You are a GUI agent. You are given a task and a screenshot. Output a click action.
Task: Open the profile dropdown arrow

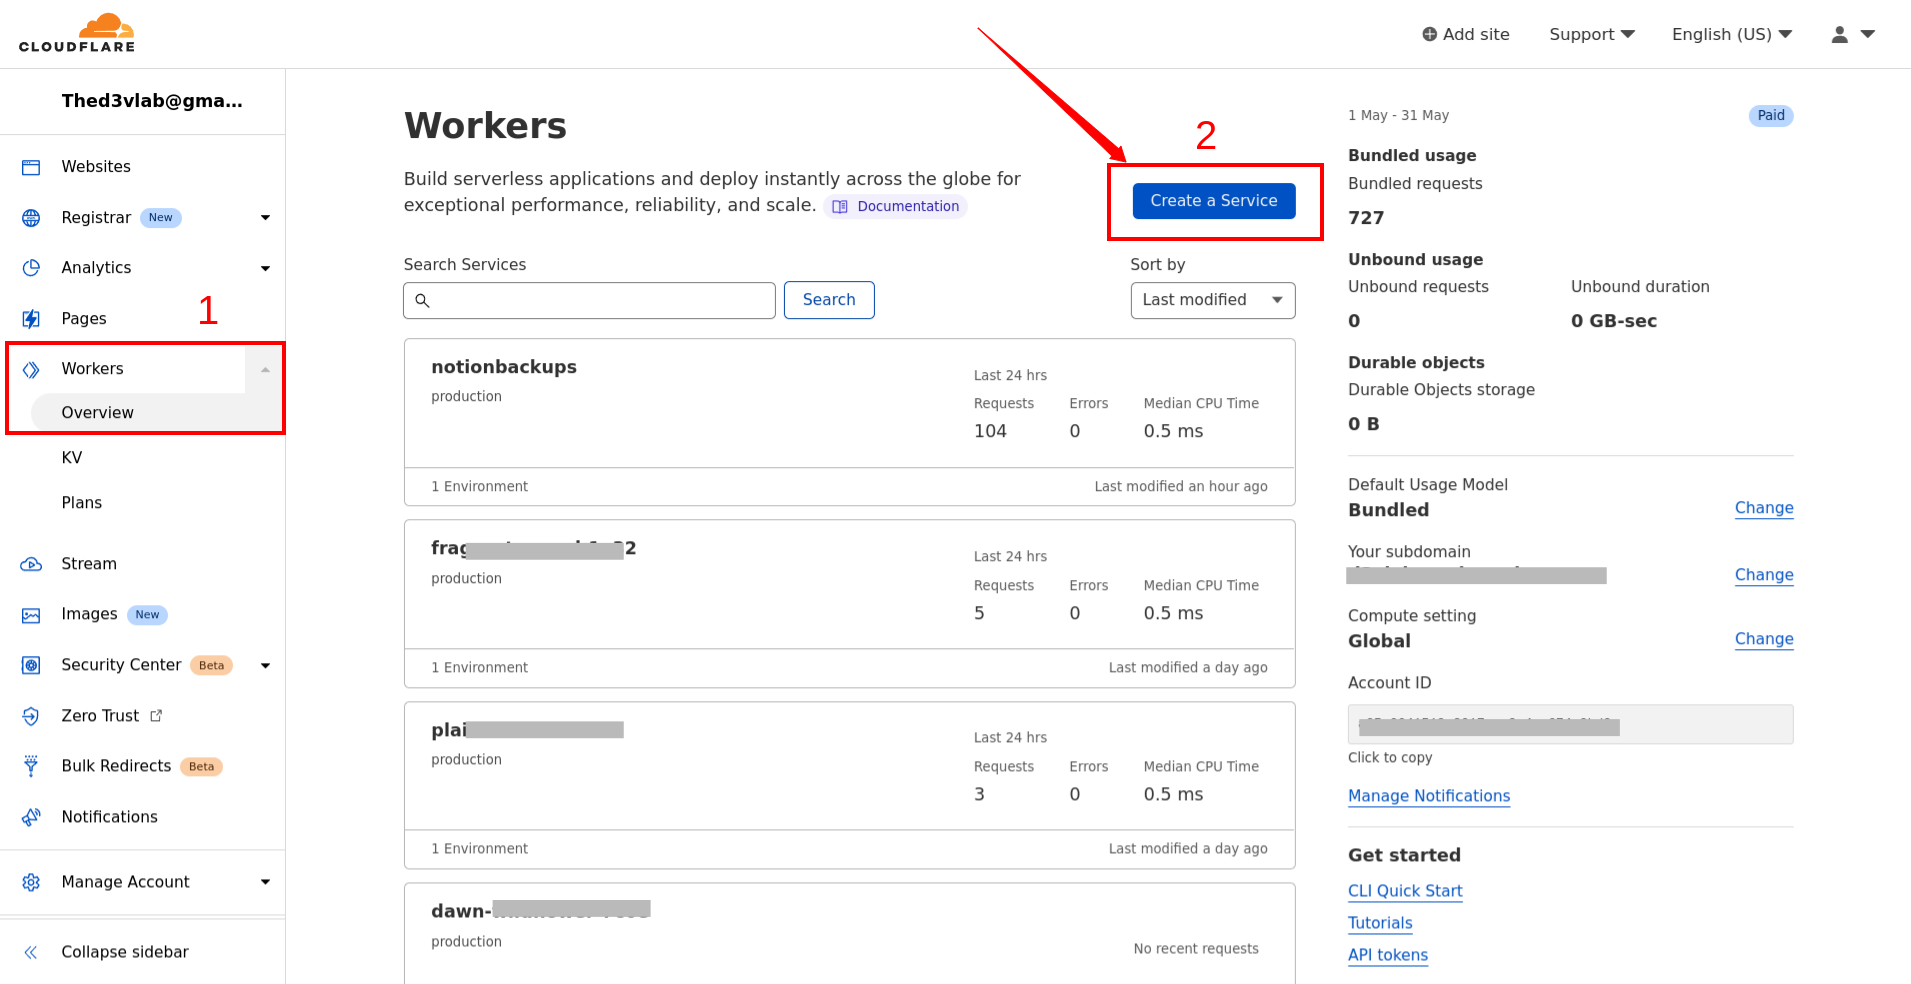coord(1867,34)
